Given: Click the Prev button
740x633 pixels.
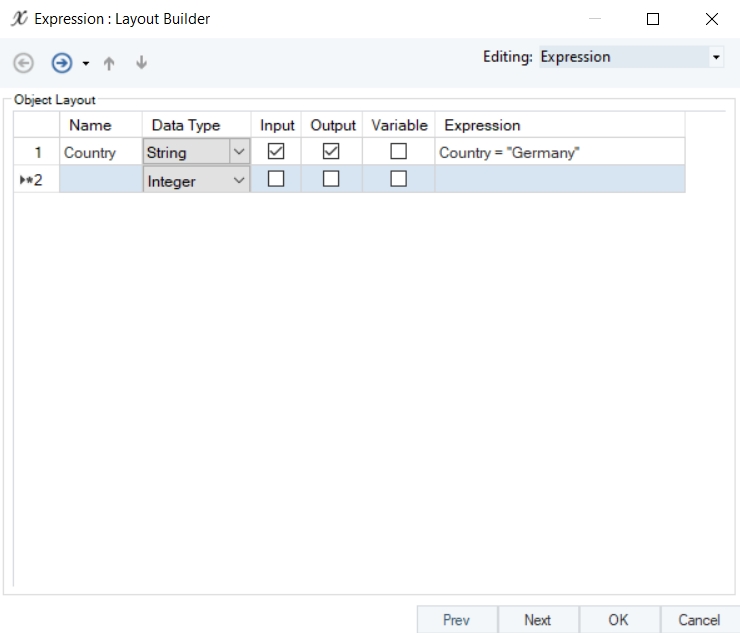Looking at the screenshot, I should pyautogui.click(x=456, y=620).
